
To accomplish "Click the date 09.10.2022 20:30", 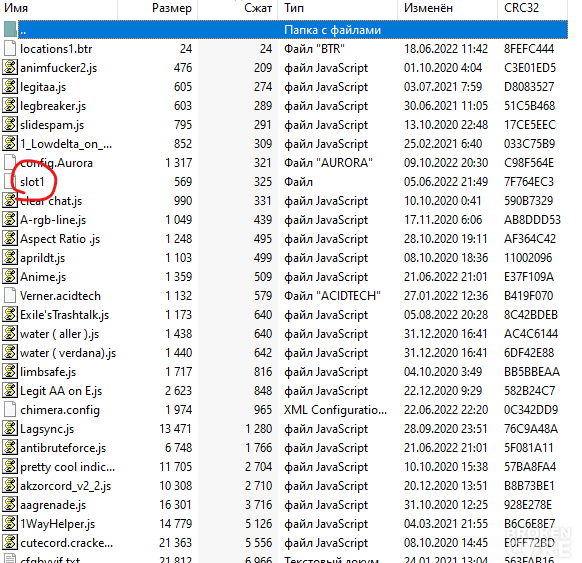I will click(446, 163).
